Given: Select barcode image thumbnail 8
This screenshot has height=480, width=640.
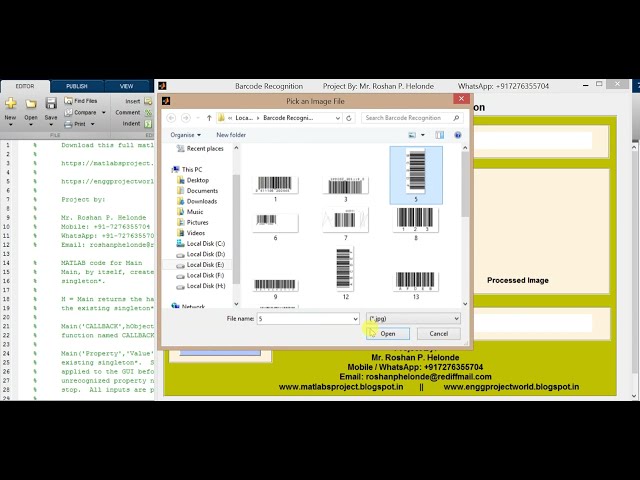Looking at the screenshot, I should [x=416, y=220].
